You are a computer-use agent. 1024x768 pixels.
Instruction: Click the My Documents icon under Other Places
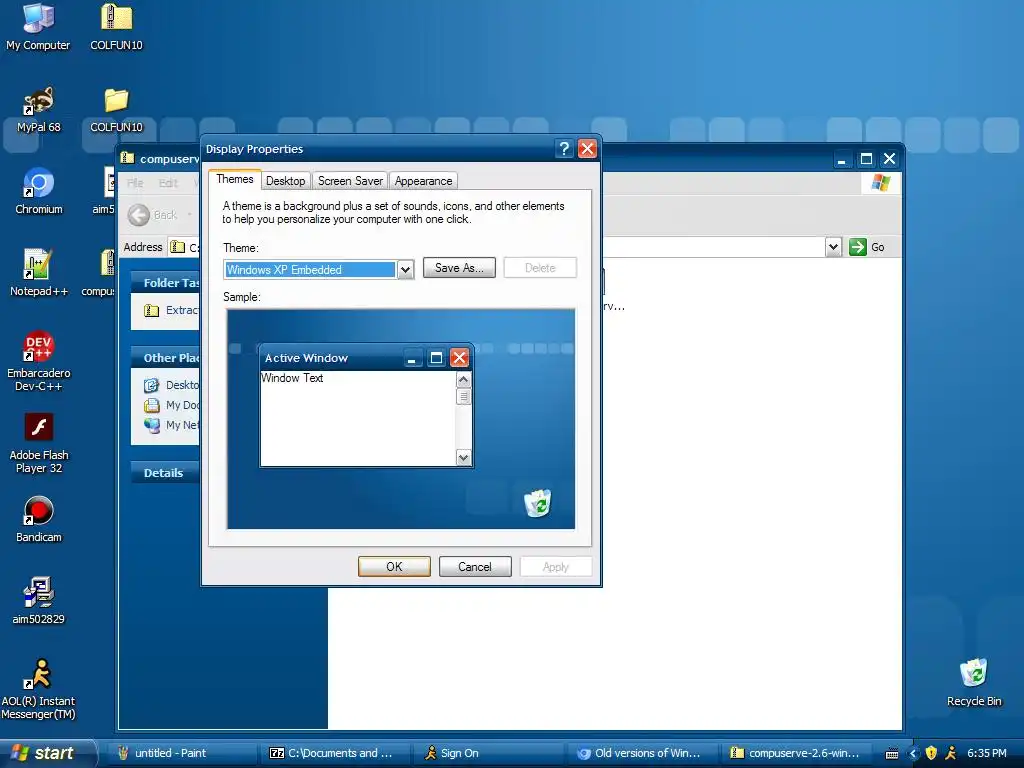click(x=152, y=406)
